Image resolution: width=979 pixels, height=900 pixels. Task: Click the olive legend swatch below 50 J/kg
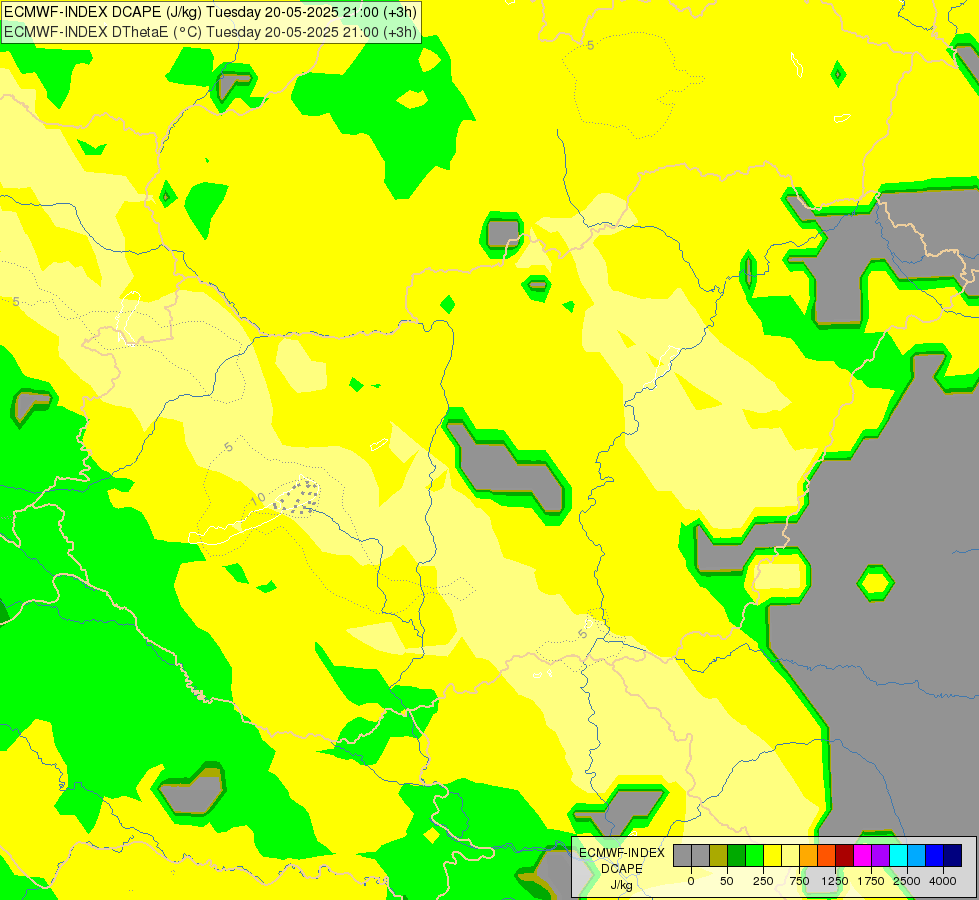tap(718, 856)
